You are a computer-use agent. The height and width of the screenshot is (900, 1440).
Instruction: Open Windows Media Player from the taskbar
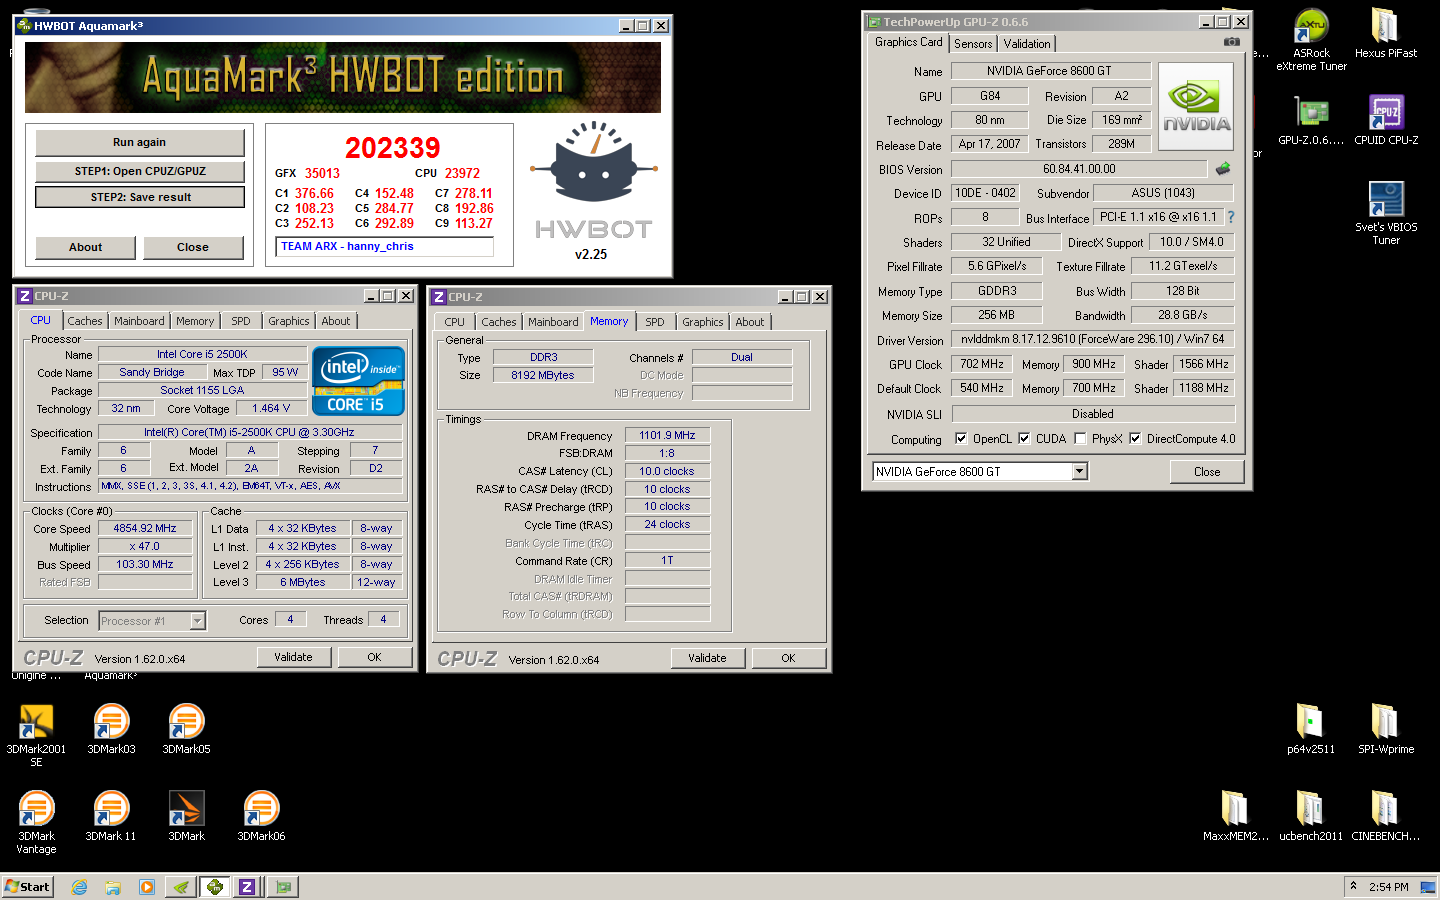tap(147, 886)
